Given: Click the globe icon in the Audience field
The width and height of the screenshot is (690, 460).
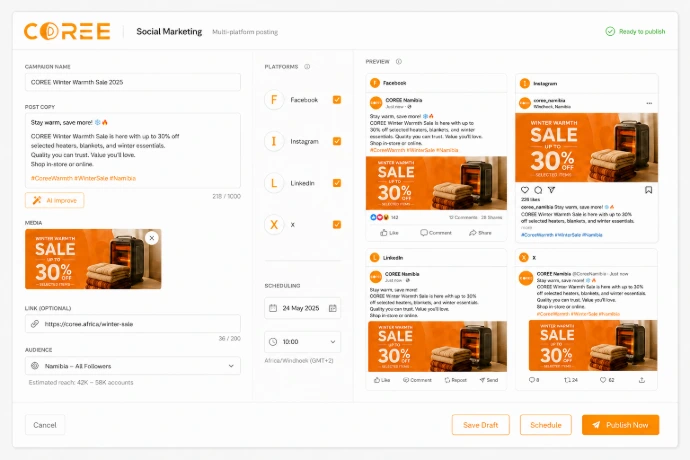Looking at the screenshot, I should pos(35,366).
